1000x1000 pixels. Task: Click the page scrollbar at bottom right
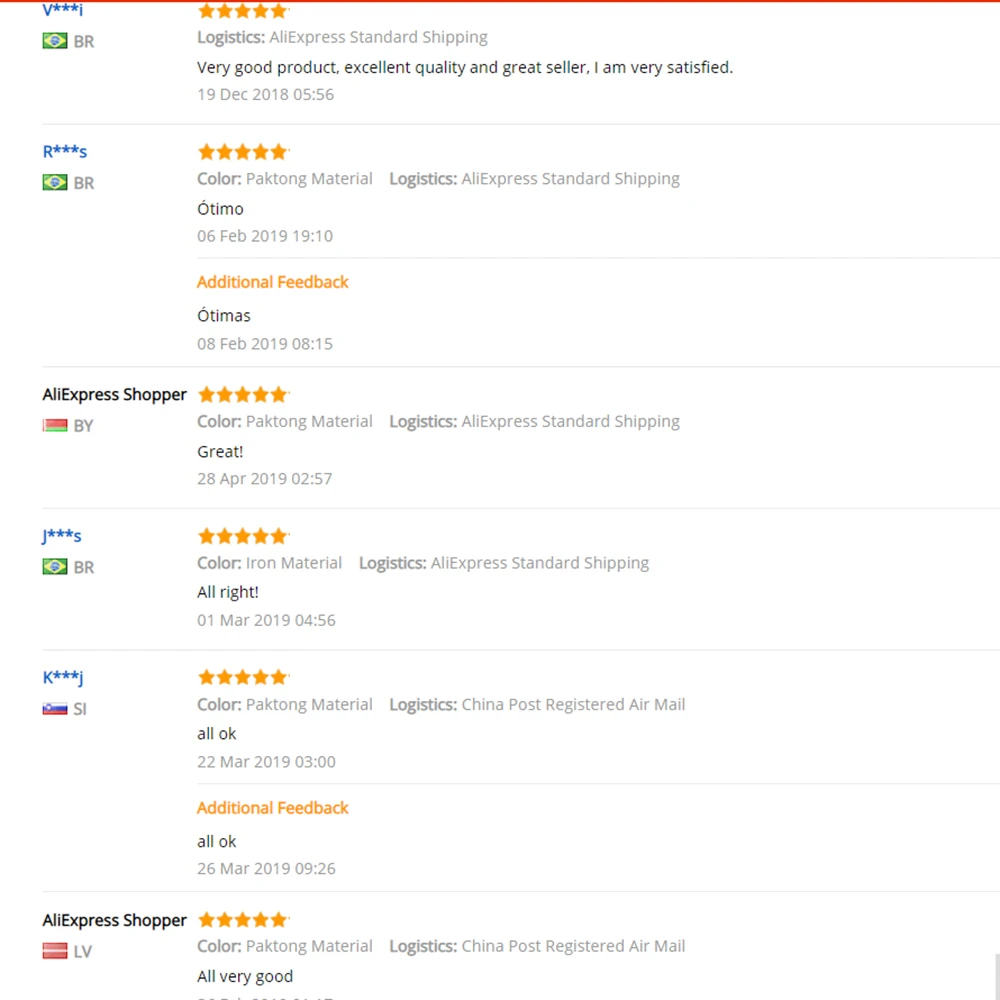996,975
